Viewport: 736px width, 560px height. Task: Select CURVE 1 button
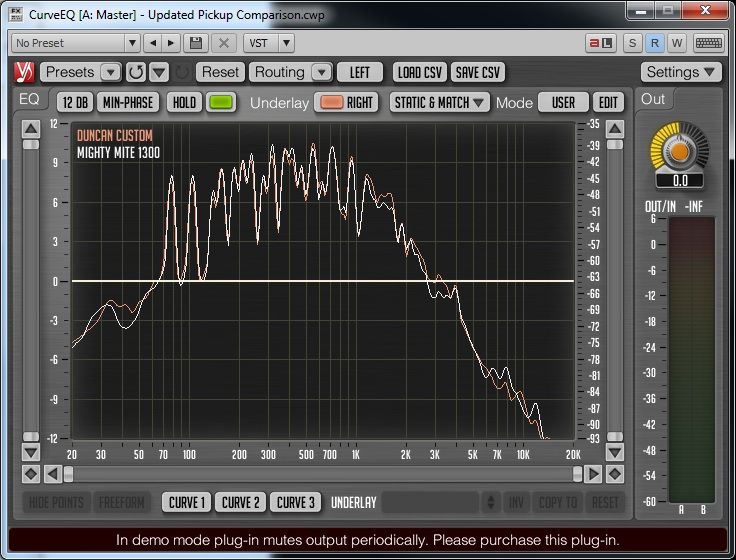pos(187,502)
